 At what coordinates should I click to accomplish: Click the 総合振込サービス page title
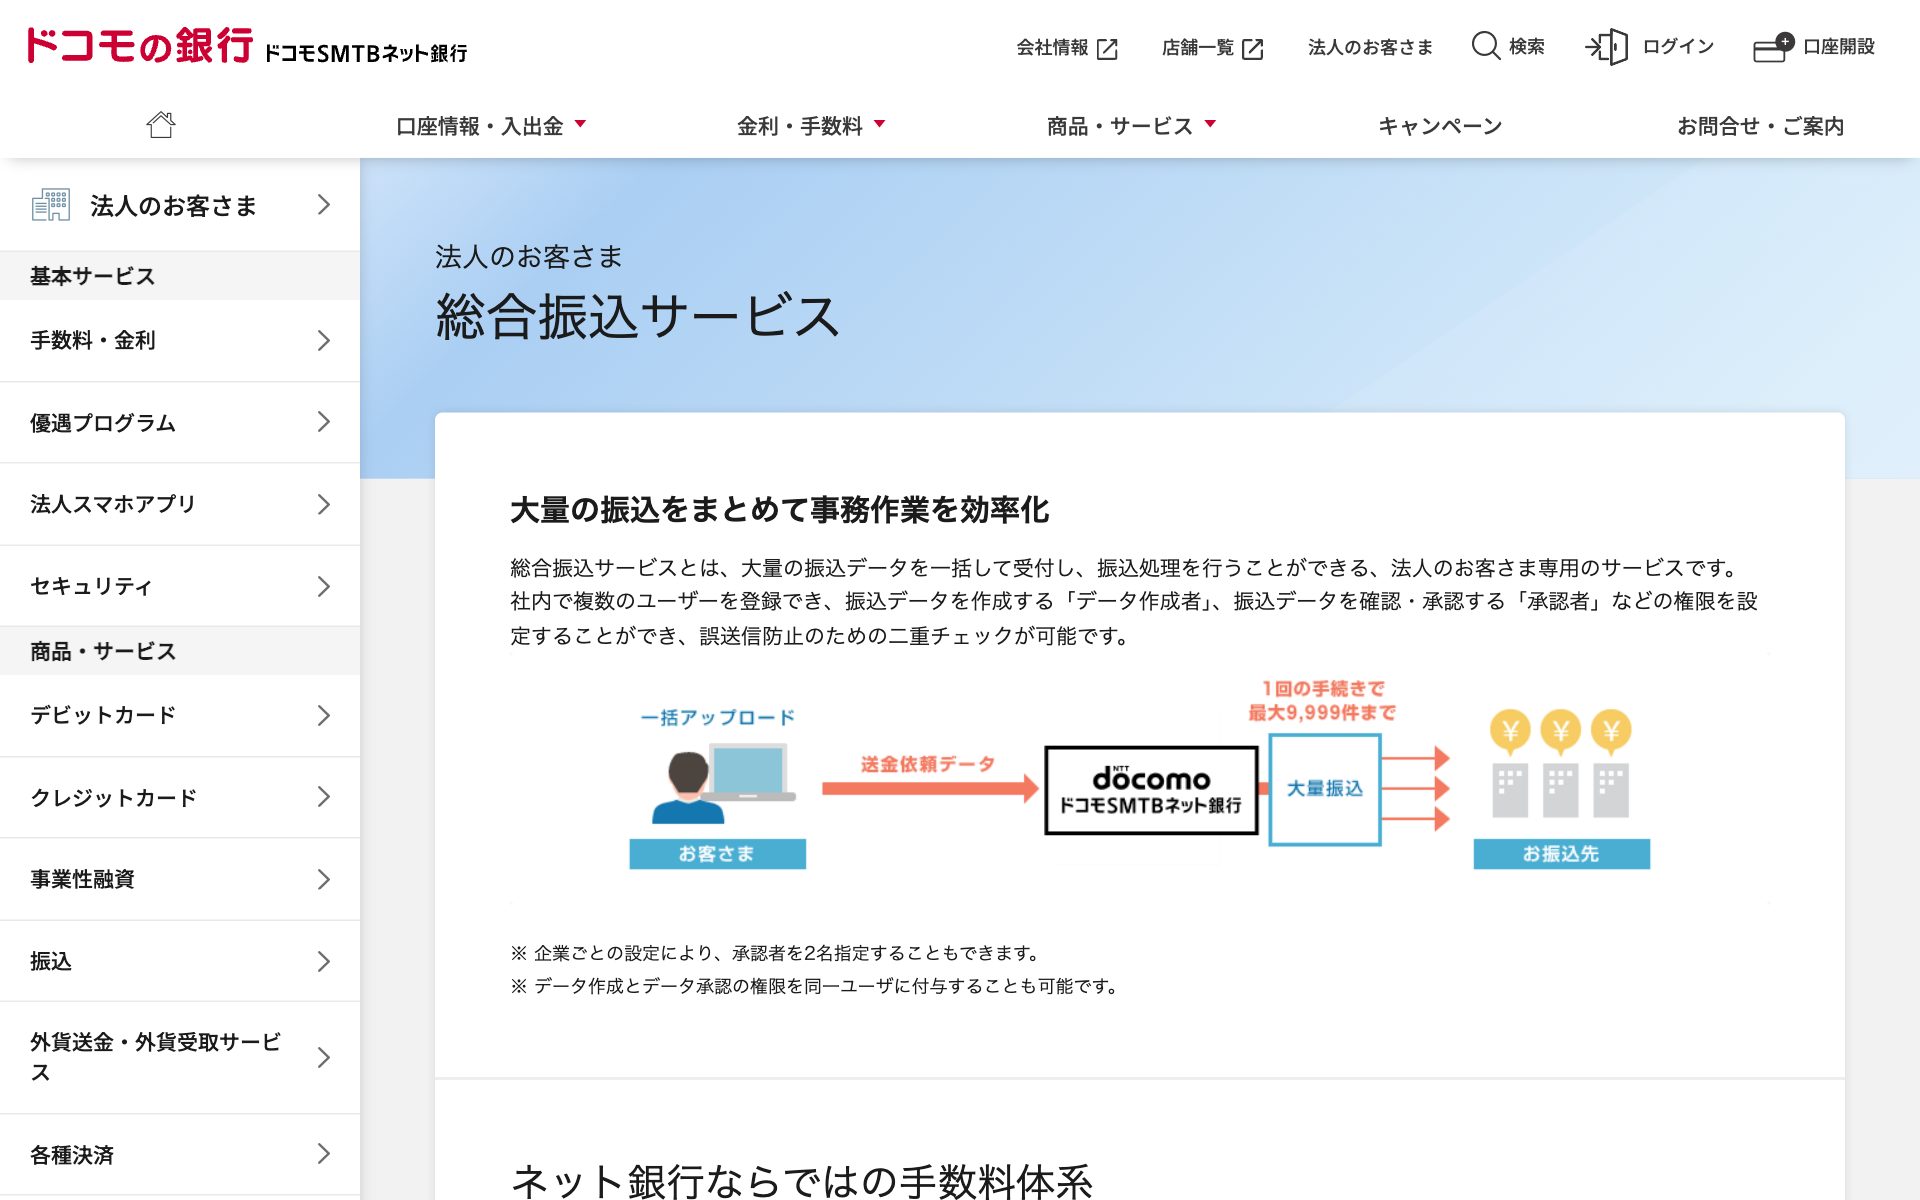click(x=638, y=316)
